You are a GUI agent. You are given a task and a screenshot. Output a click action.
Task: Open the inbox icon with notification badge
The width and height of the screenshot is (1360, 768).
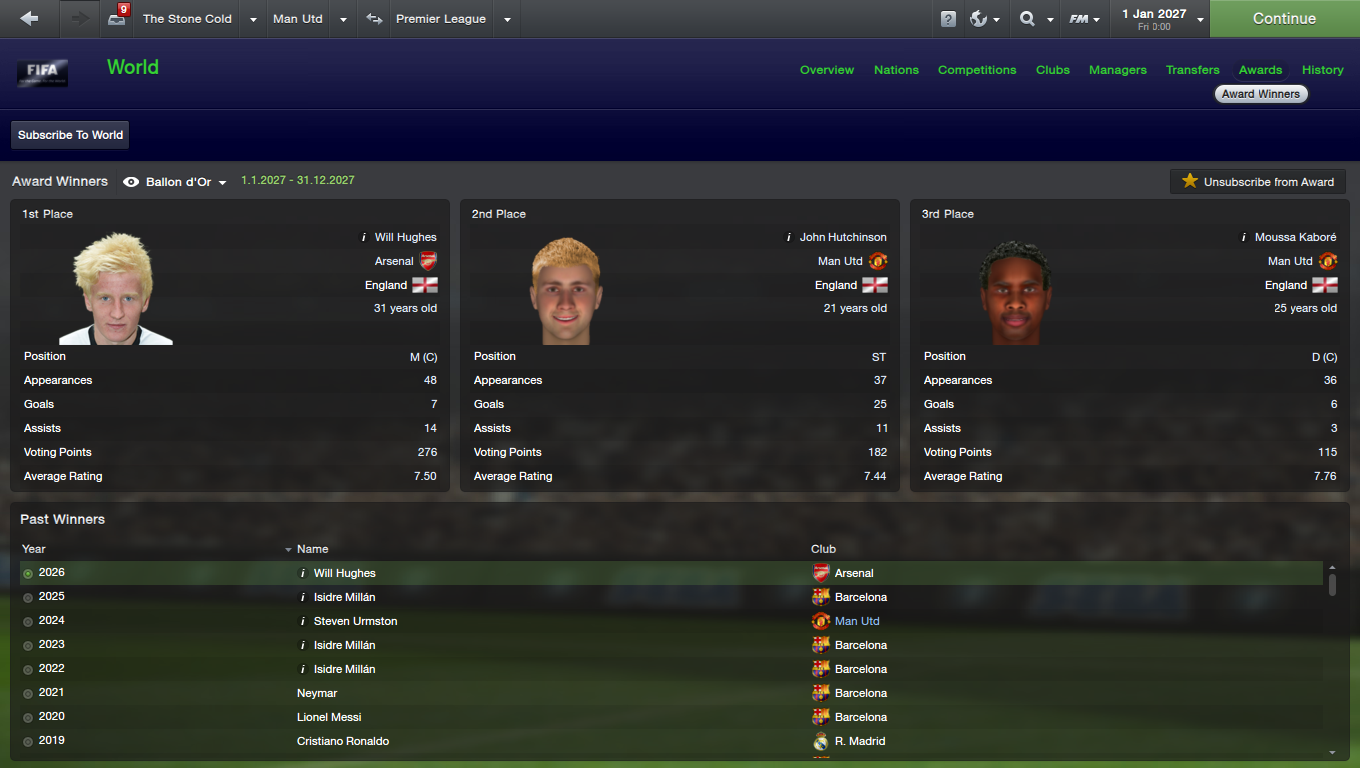[x=118, y=17]
